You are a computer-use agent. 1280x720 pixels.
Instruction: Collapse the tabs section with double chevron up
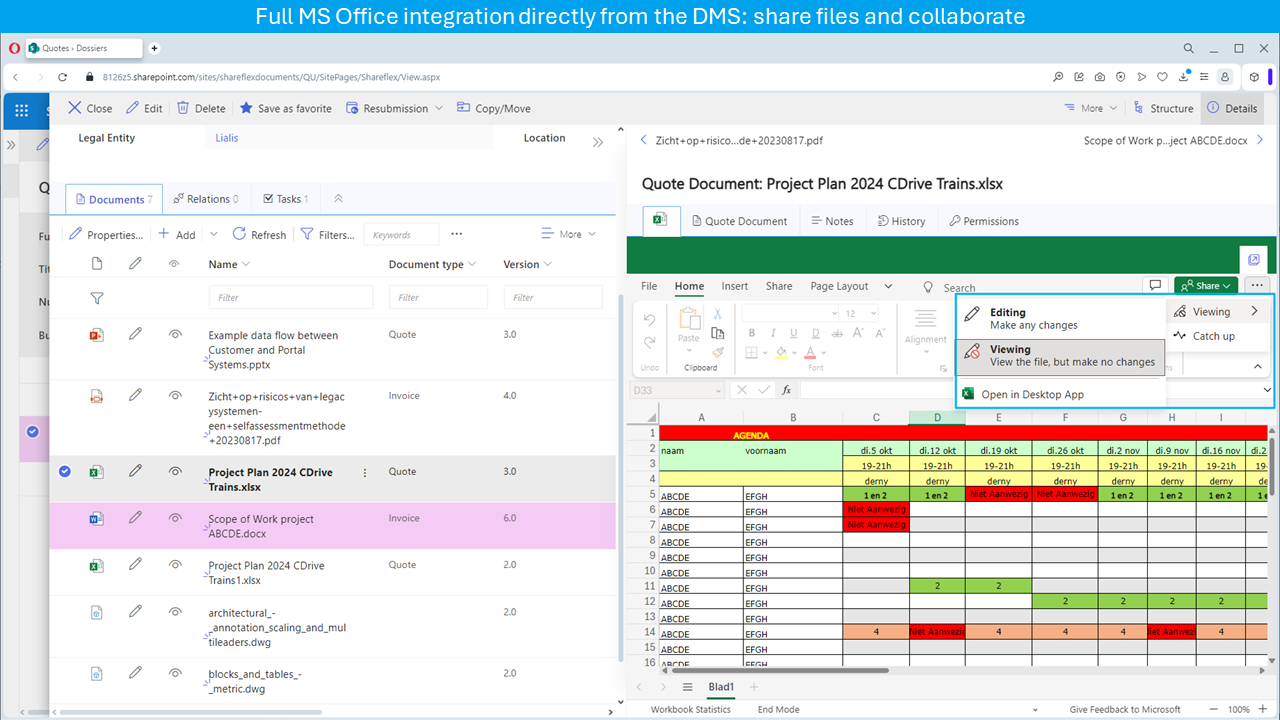338,199
